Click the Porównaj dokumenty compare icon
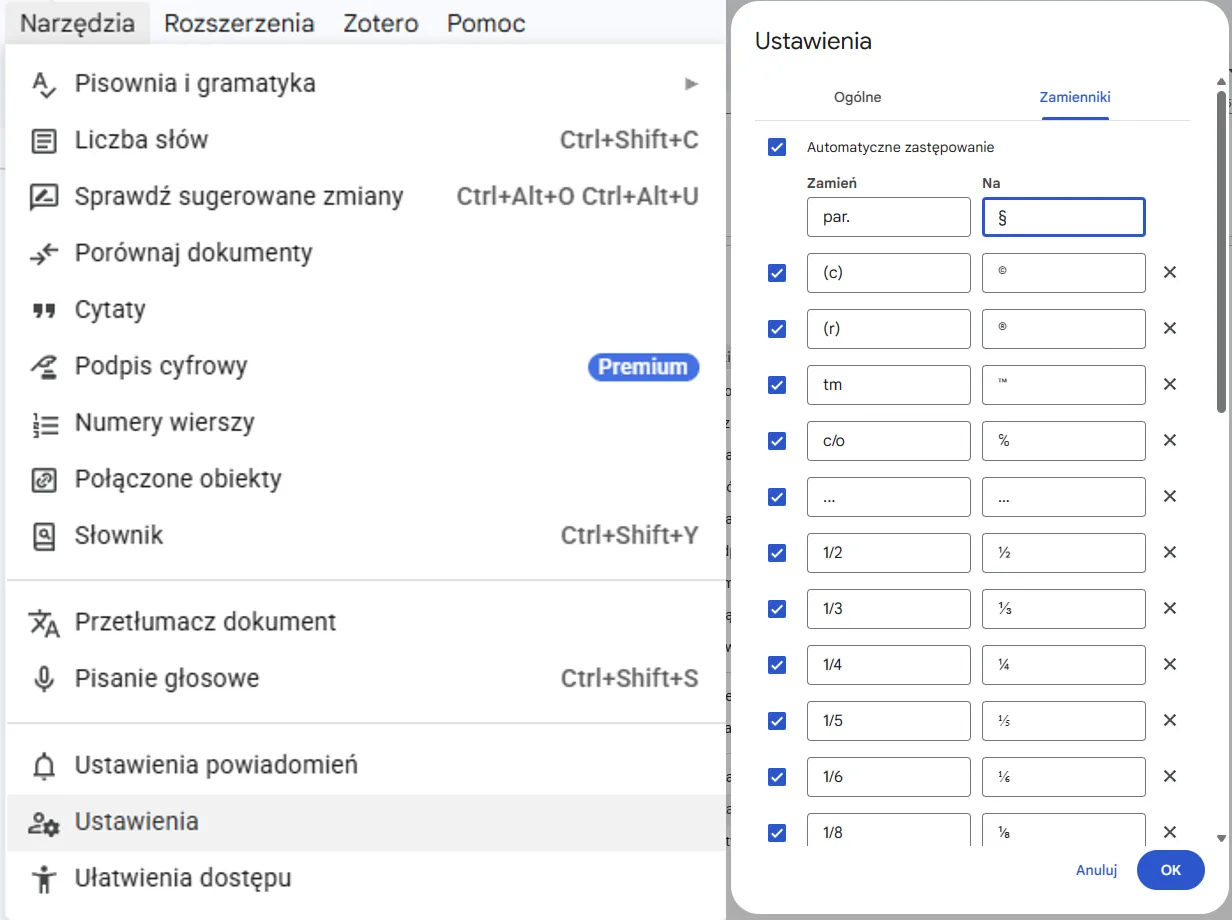 point(42,253)
